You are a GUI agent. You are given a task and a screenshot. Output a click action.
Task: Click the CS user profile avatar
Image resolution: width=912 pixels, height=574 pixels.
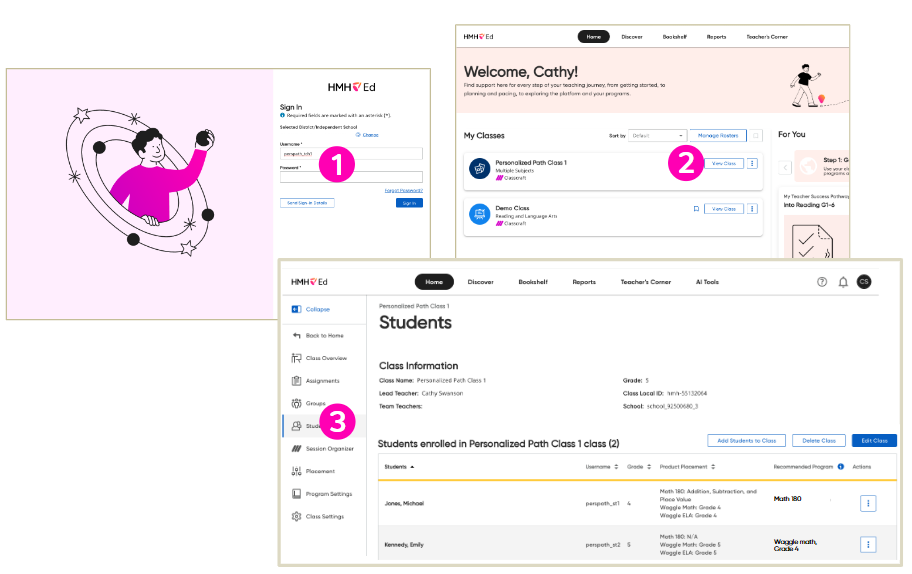pos(864,282)
